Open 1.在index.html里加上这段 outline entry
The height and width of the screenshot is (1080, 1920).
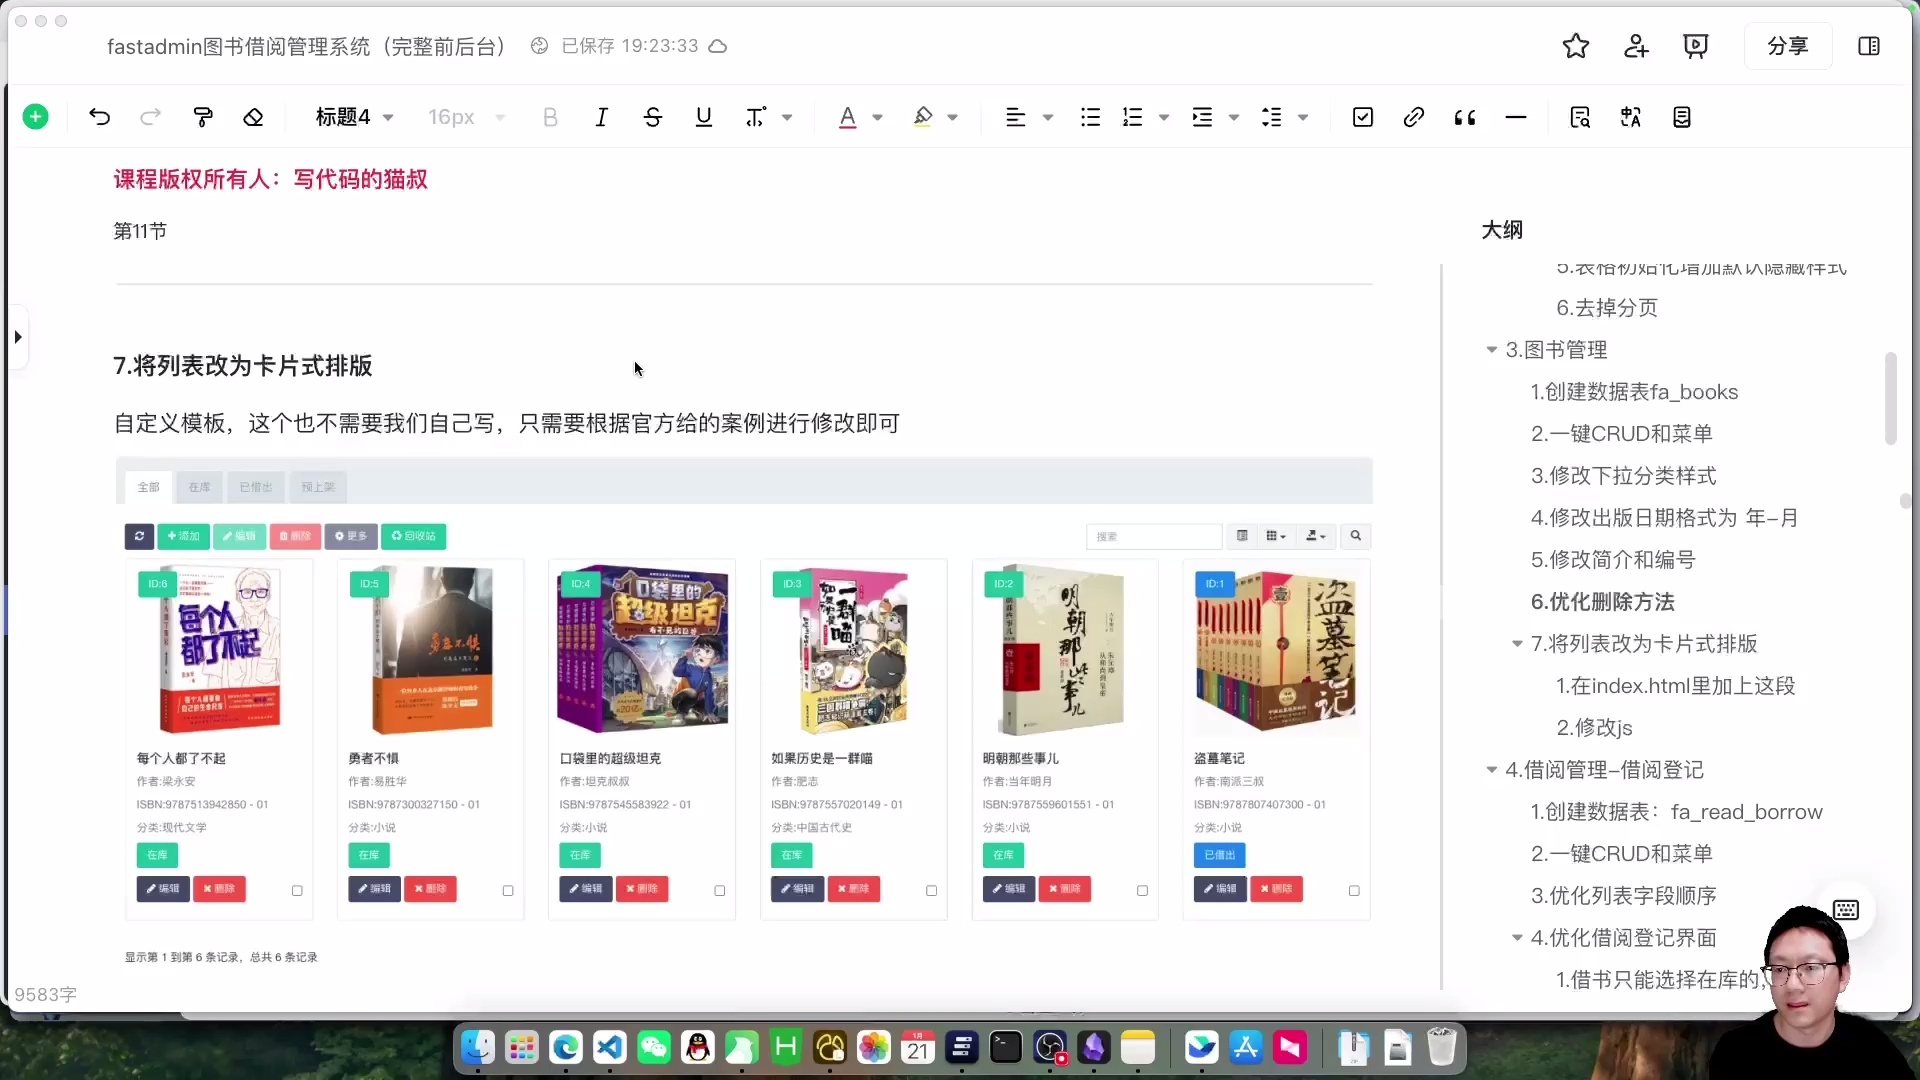1675,686
